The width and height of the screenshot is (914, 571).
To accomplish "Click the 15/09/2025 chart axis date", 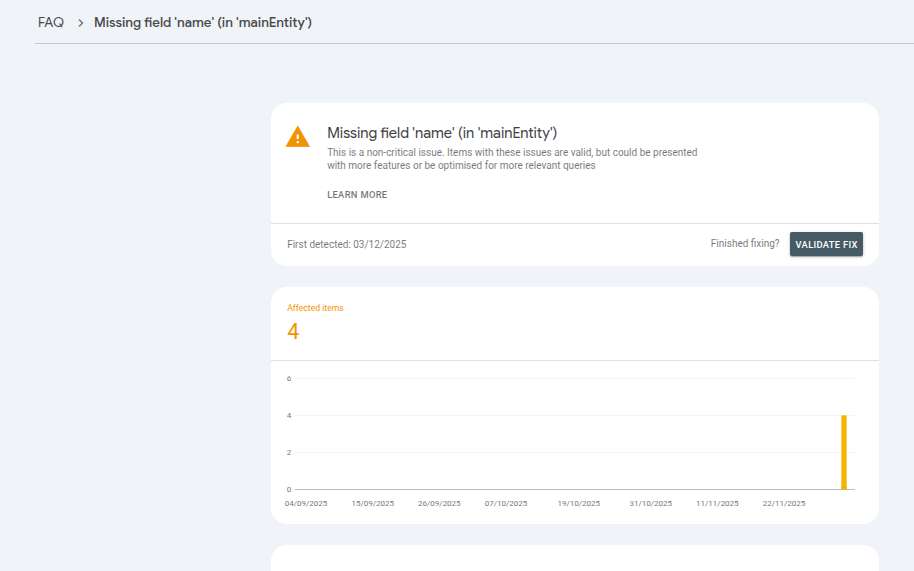I will point(373,504).
